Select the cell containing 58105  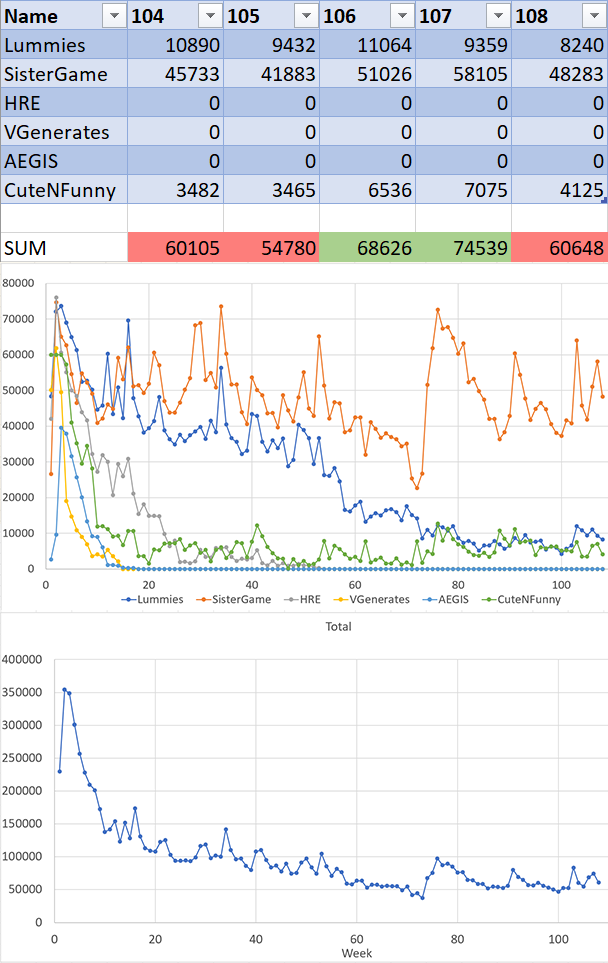(x=464, y=74)
